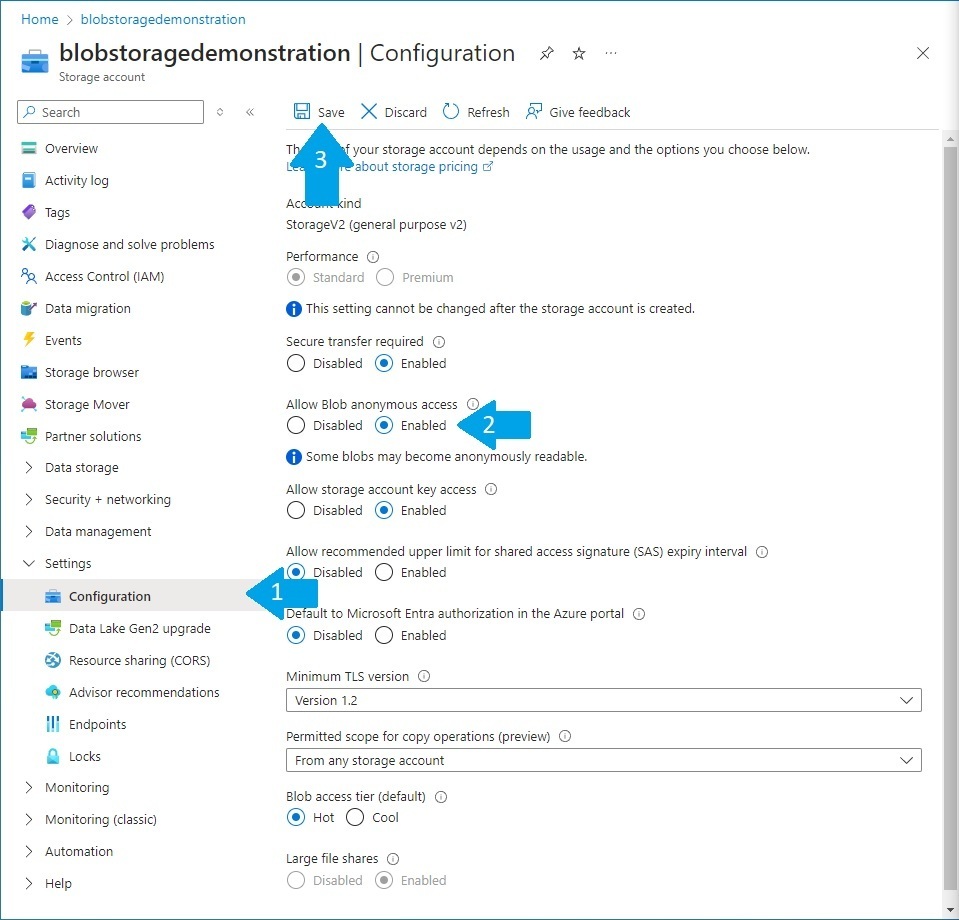959x920 pixels.
Task: Click the Endpoints icon
Action: point(53,724)
